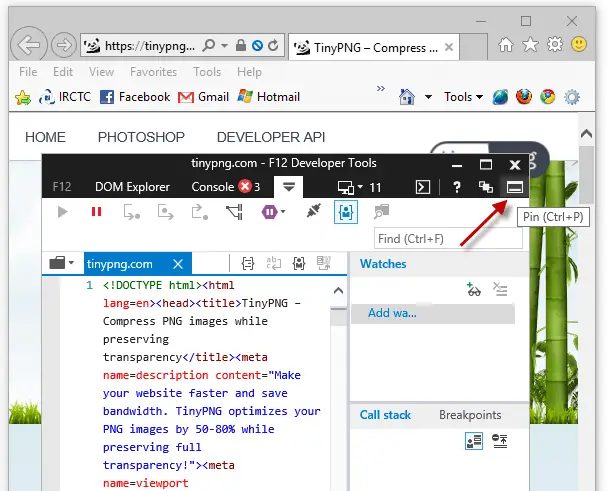
Task: Close the TinyPNG browser tab
Action: (x=449, y=47)
